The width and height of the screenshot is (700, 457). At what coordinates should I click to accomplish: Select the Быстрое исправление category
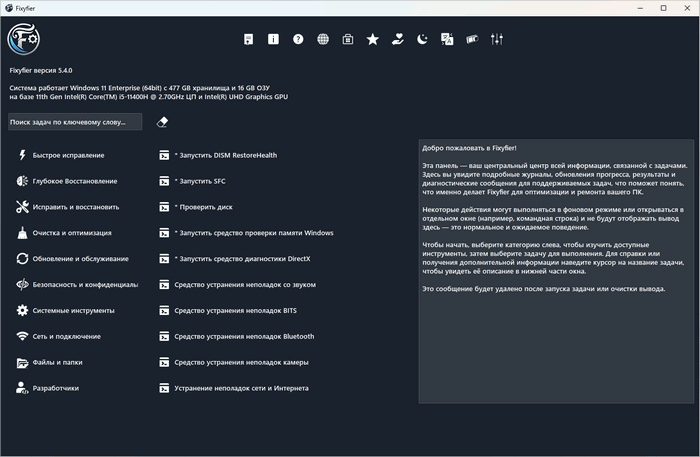point(68,155)
